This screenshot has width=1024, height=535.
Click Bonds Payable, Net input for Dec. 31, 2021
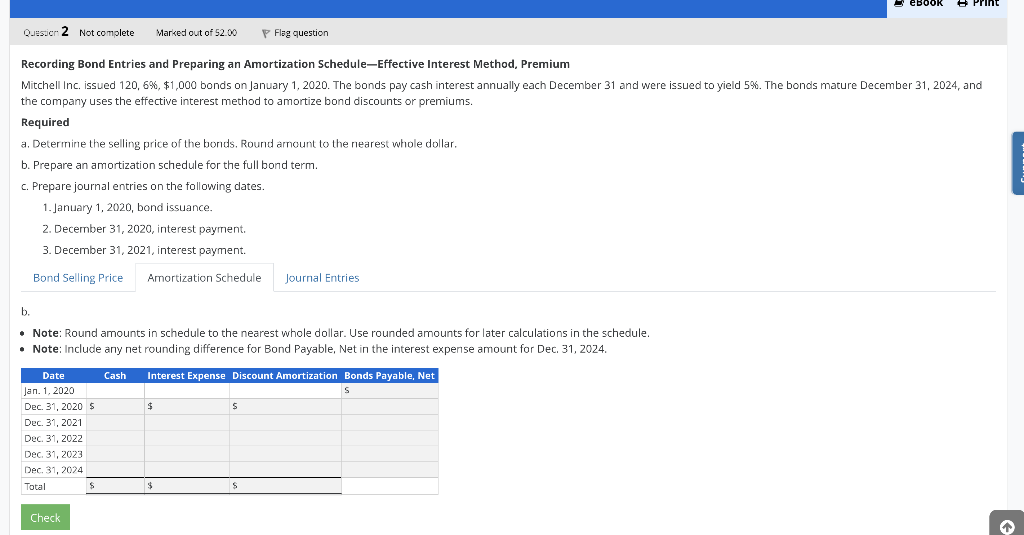[x=389, y=423]
